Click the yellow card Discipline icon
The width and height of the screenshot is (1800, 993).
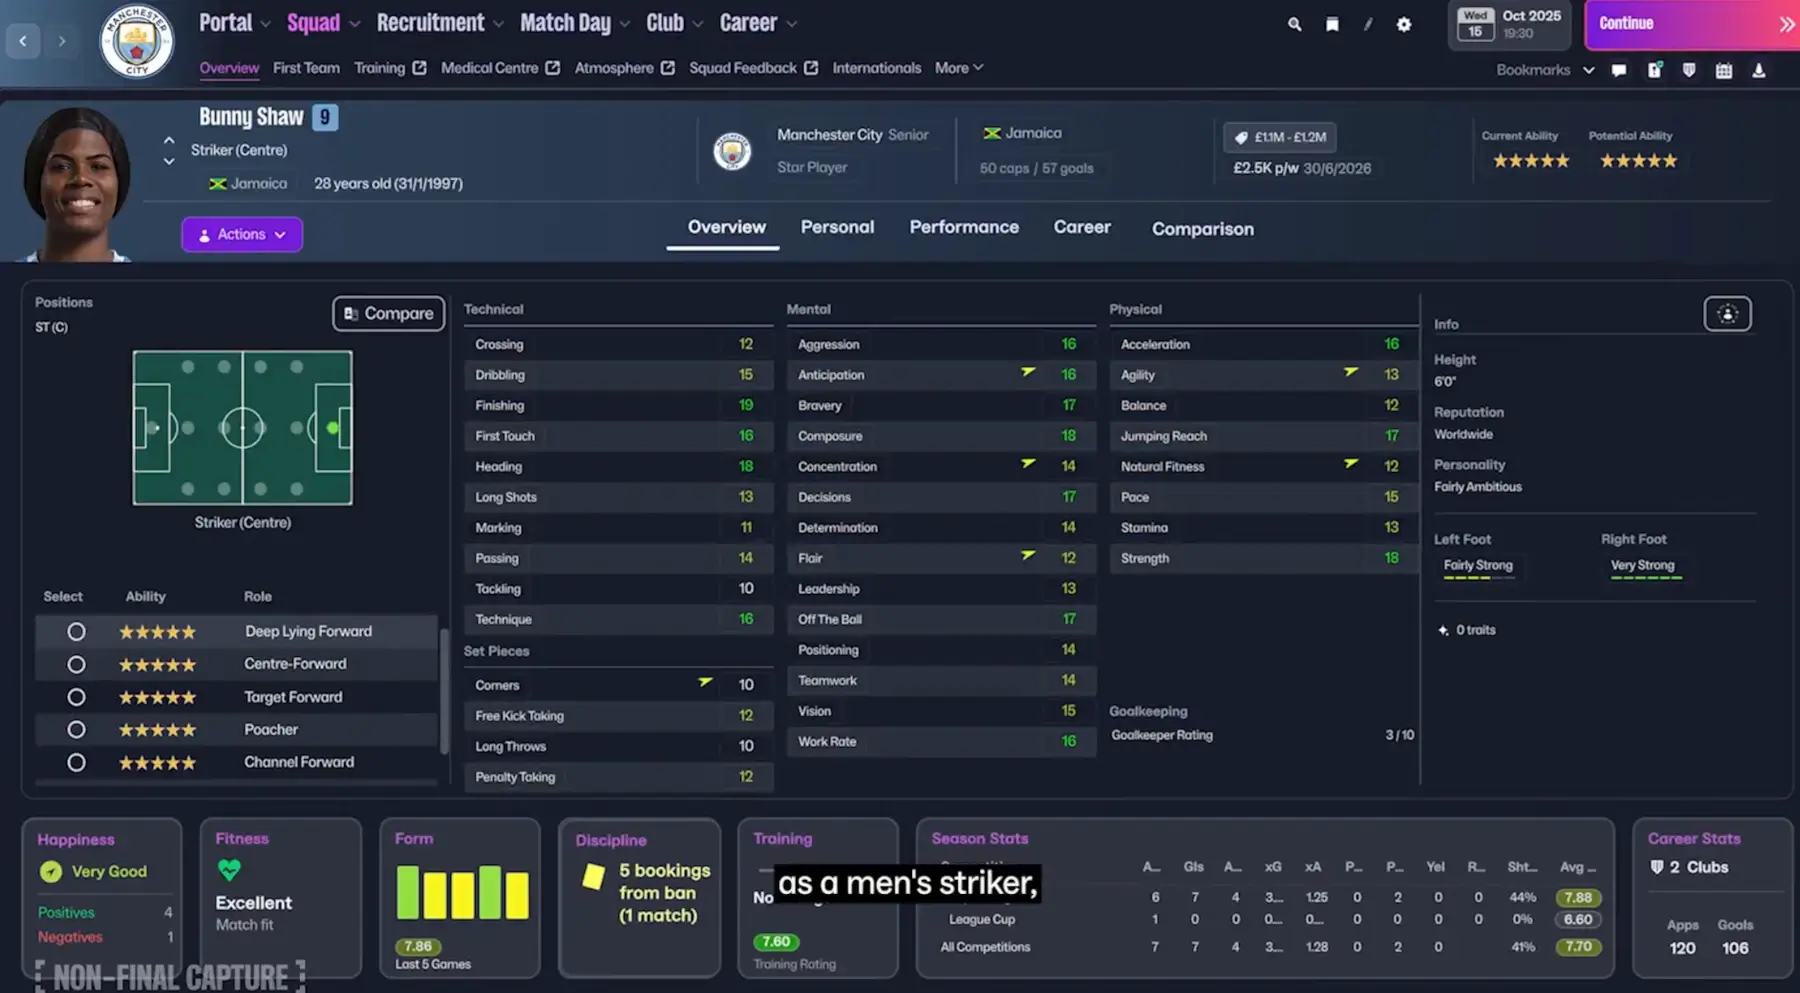(593, 877)
